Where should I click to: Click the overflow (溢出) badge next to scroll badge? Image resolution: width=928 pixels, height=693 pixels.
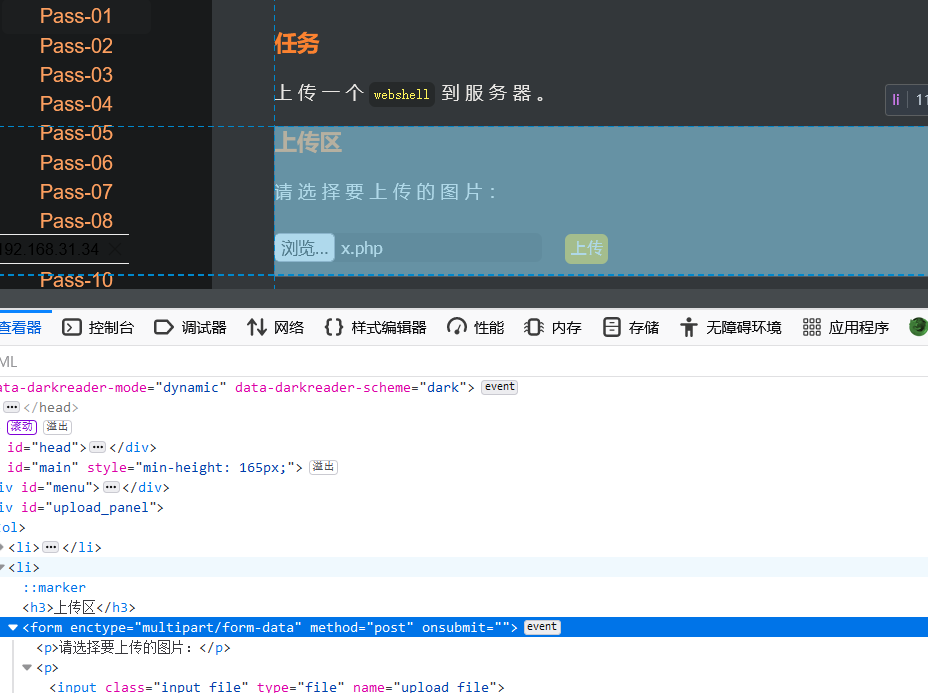point(57,427)
